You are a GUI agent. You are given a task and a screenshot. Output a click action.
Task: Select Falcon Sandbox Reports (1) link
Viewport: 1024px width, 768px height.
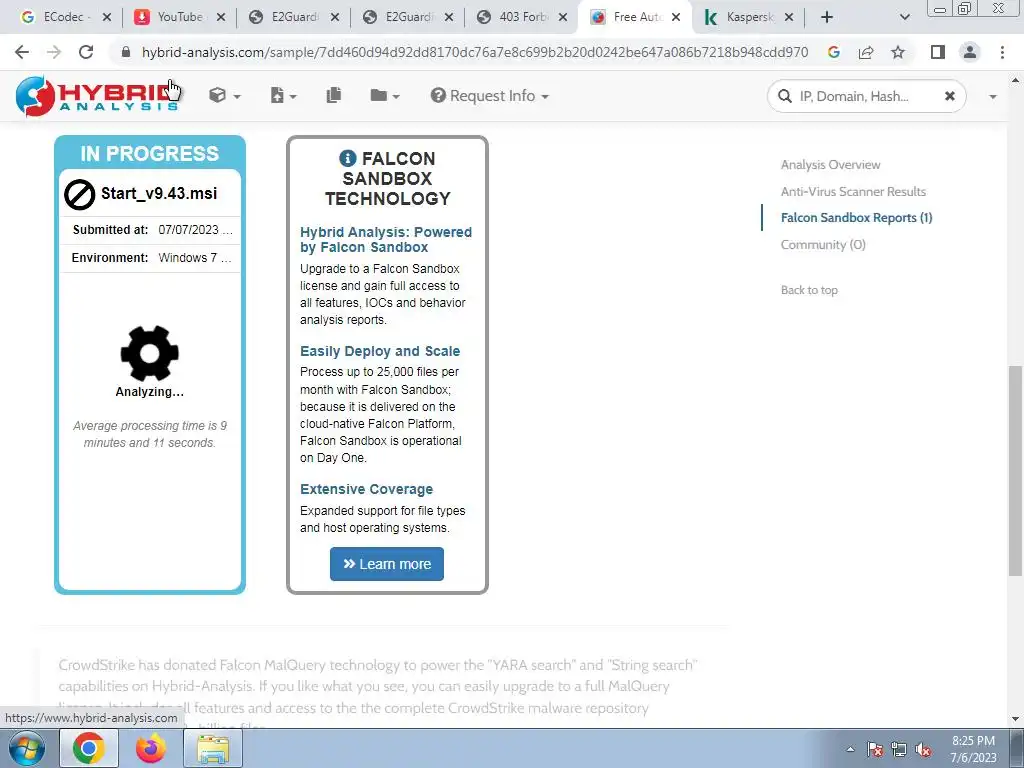point(856,217)
